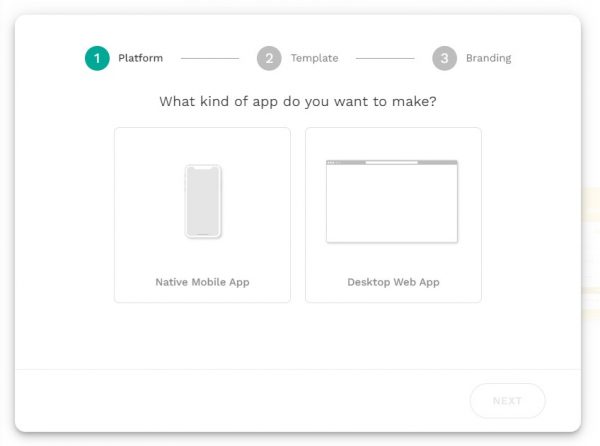Click the home bar on the phone illustration
This screenshot has width=600, height=446.
pyautogui.click(x=203, y=234)
